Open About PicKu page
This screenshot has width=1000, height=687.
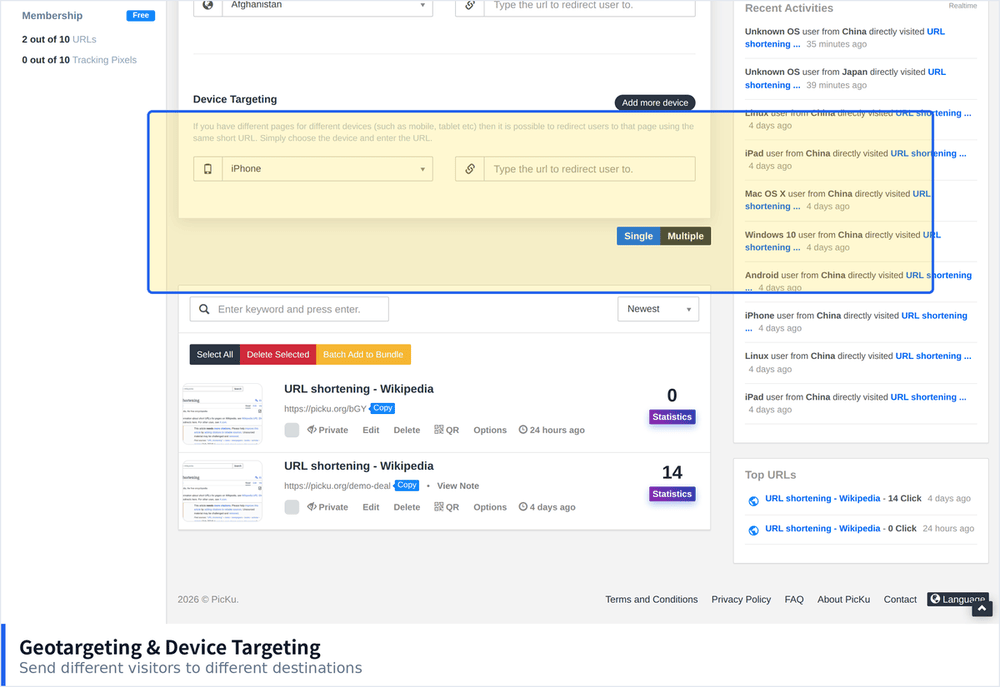pos(844,600)
